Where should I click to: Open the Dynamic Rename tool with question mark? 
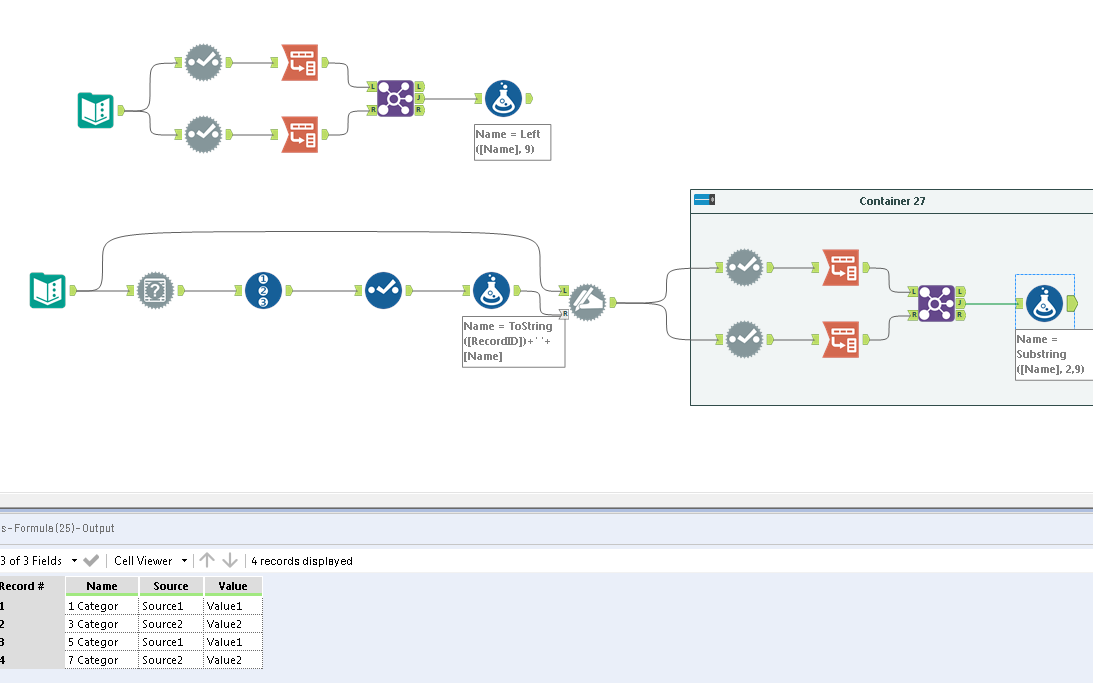156,291
